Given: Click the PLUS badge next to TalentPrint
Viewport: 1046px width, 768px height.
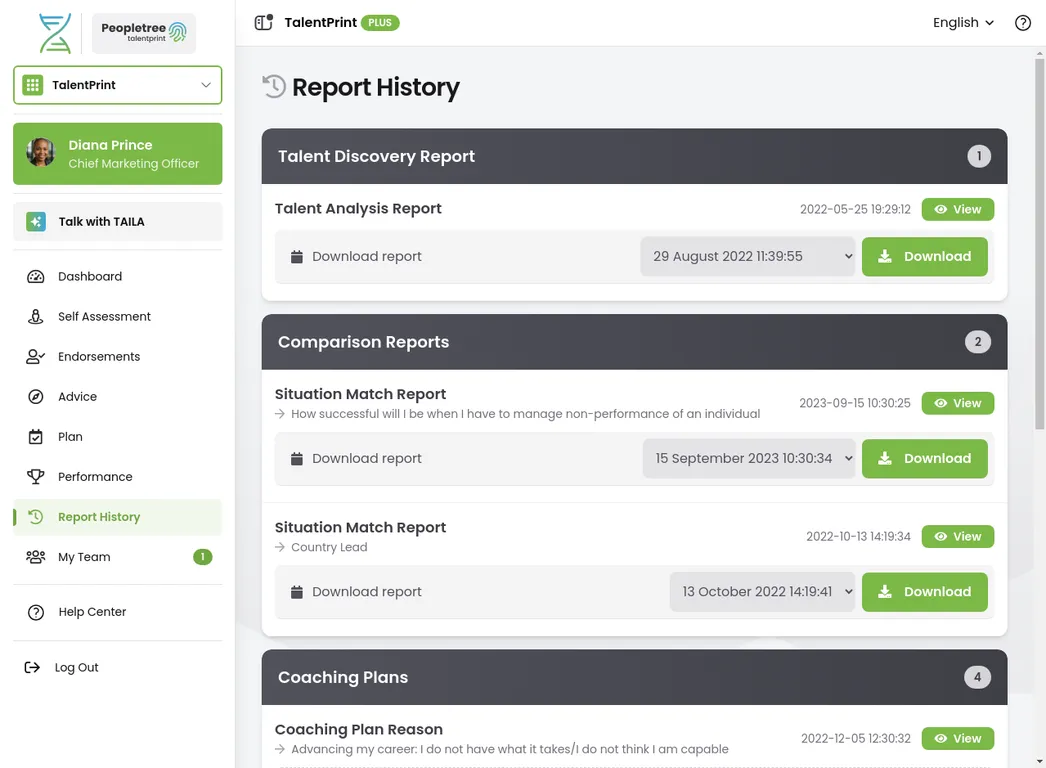Looking at the screenshot, I should click(380, 23).
